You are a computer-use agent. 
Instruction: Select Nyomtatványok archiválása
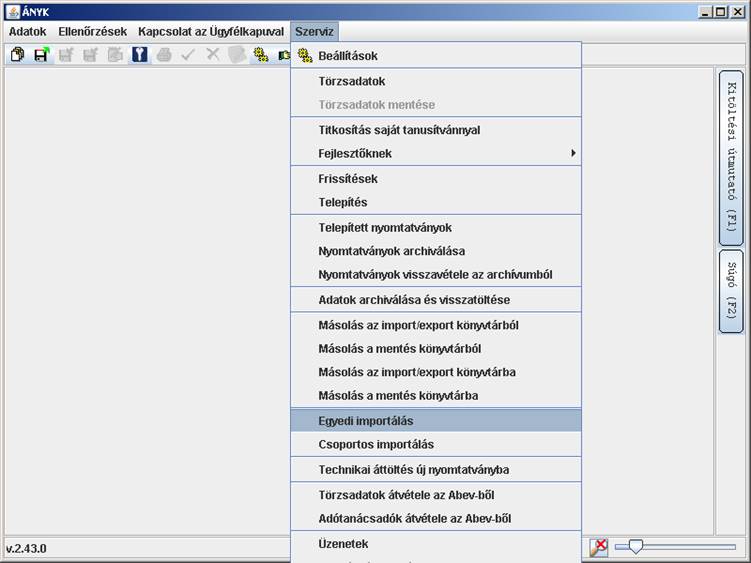[436, 251]
